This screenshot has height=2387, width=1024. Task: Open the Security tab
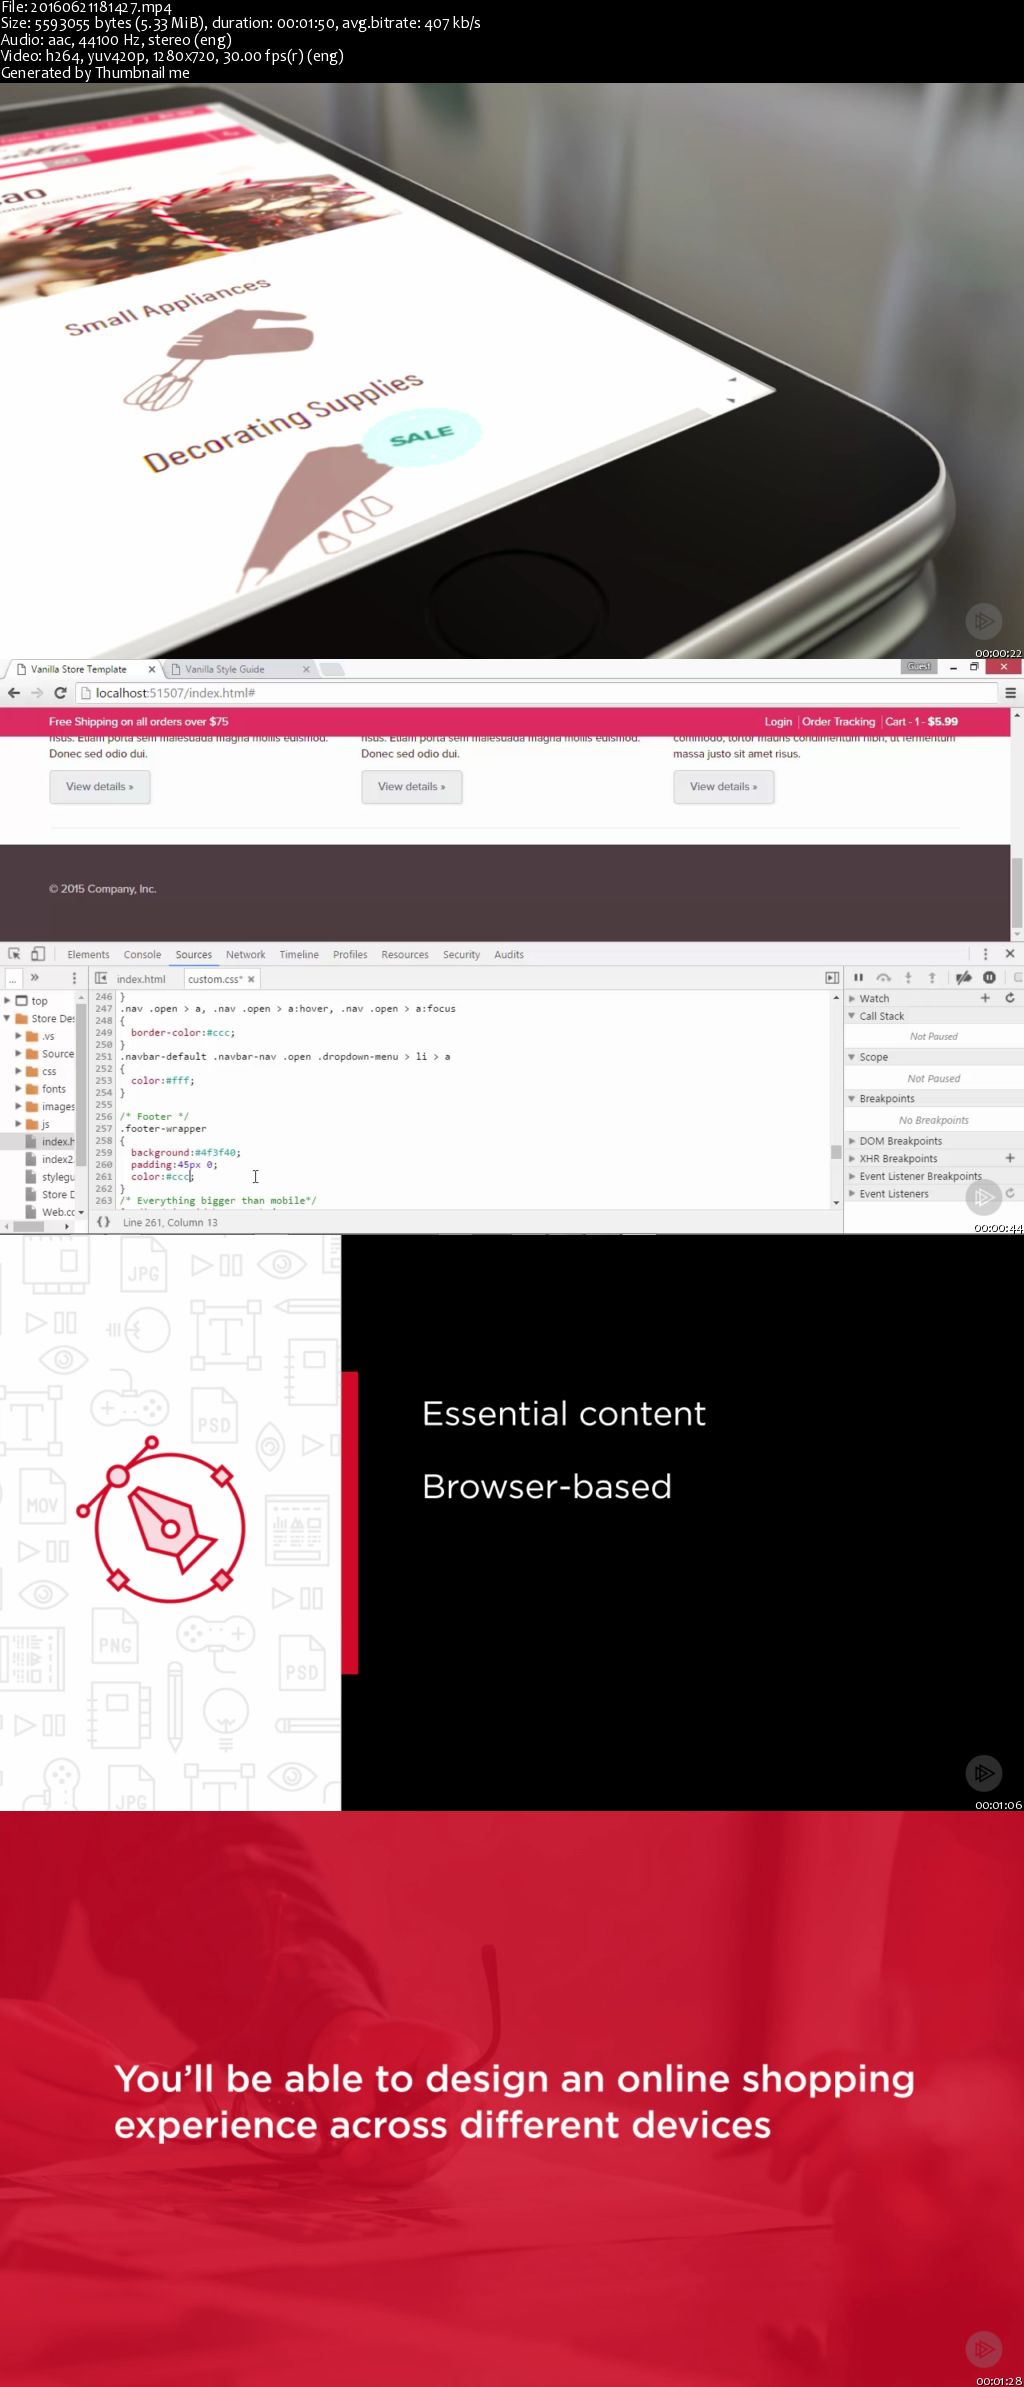pyautogui.click(x=461, y=955)
